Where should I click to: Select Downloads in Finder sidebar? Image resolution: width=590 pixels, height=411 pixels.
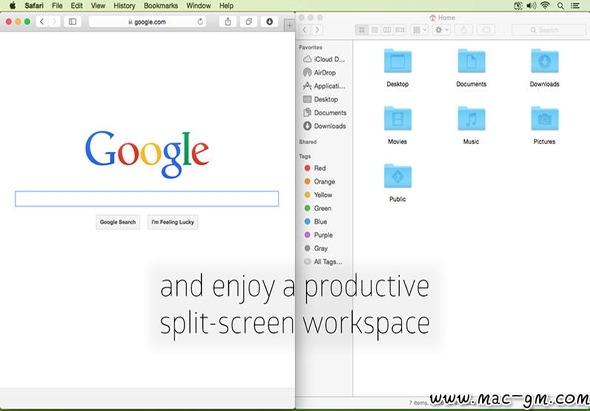tap(325, 126)
